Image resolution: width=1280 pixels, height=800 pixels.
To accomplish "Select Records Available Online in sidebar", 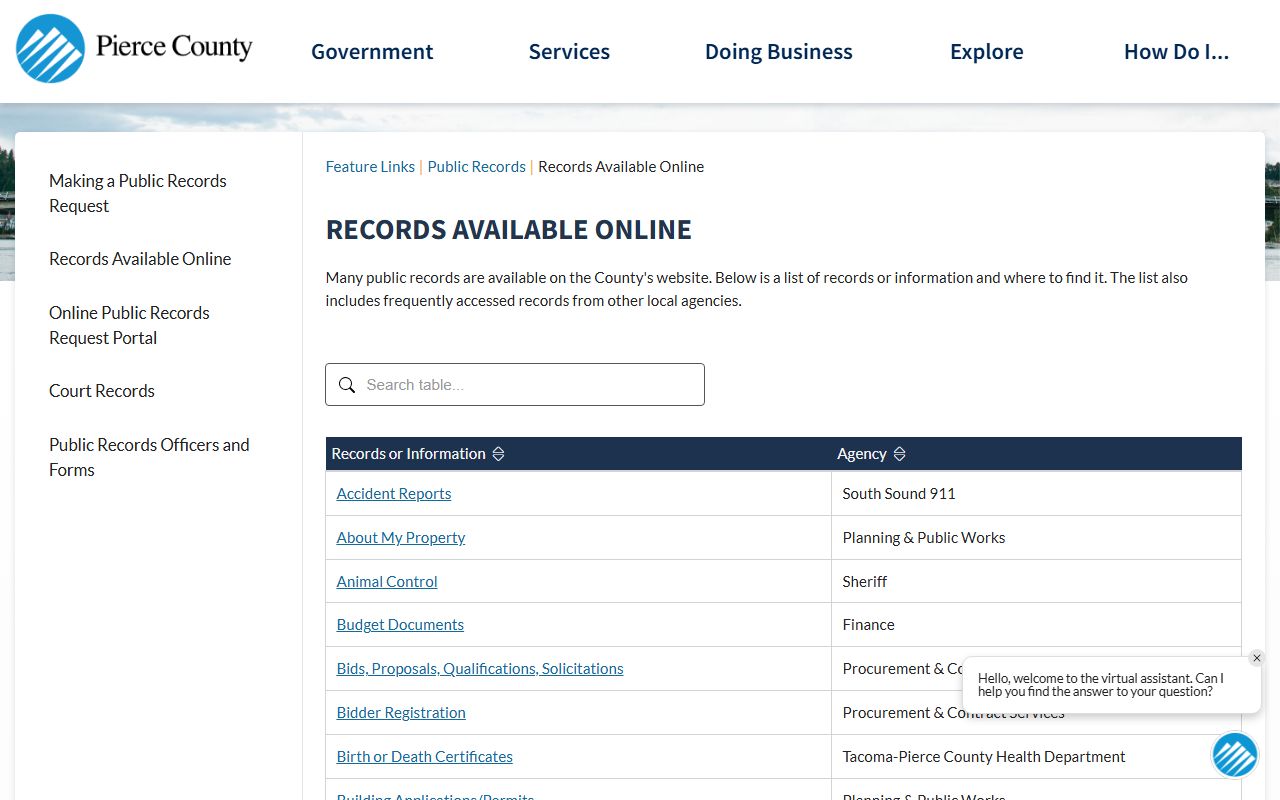I will [x=140, y=259].
